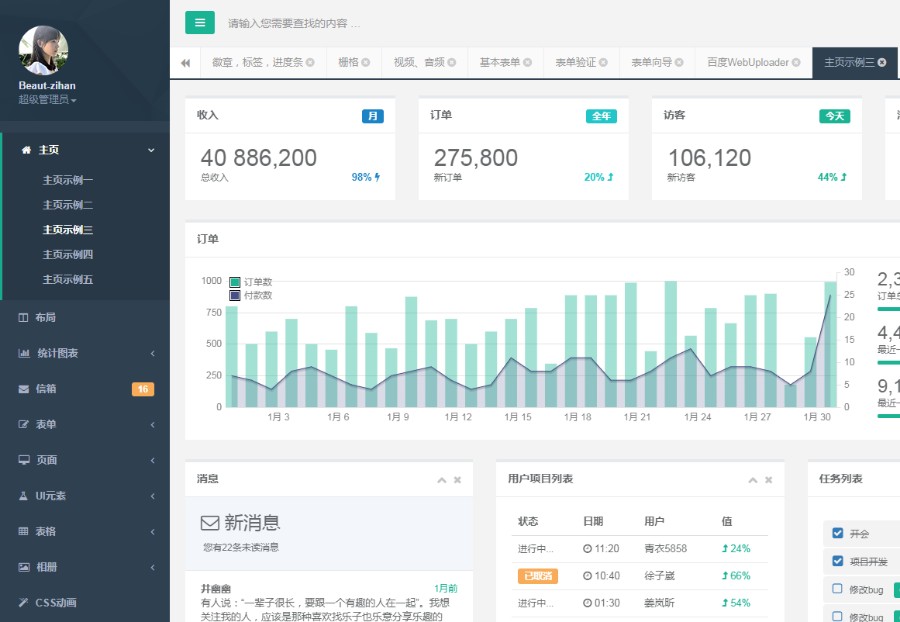Image resolution: width=900 pixels, height=622 pixels.
Task: Open 主页示例五 in sidebar
Action: tap(68, 279)
